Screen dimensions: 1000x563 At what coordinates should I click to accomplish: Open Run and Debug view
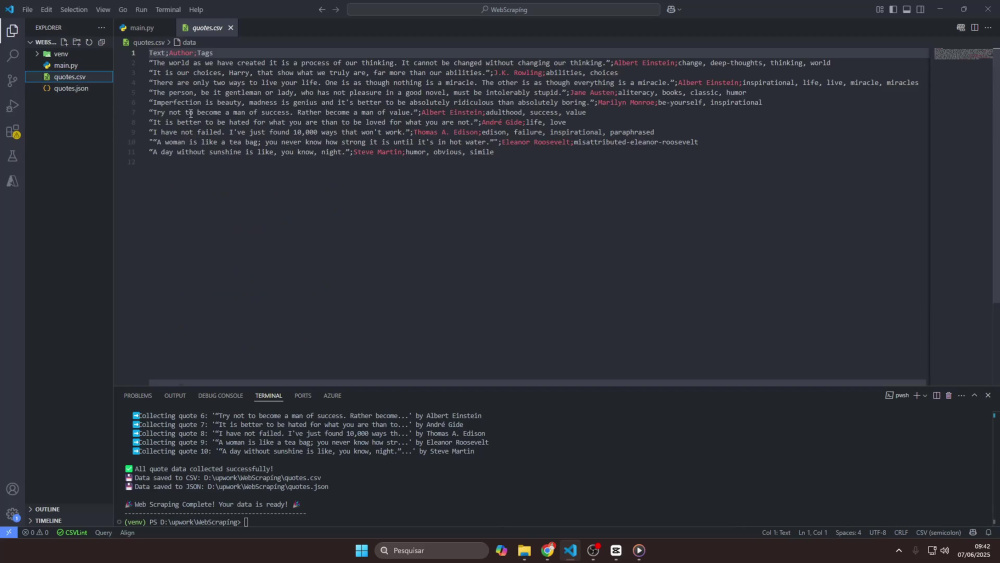12,106
